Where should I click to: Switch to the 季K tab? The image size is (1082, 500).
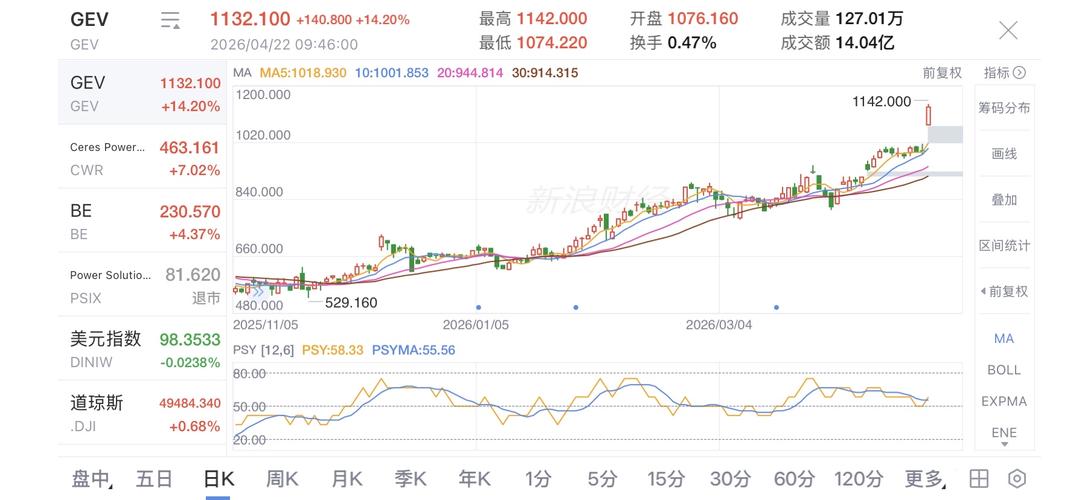pos(411,478)
